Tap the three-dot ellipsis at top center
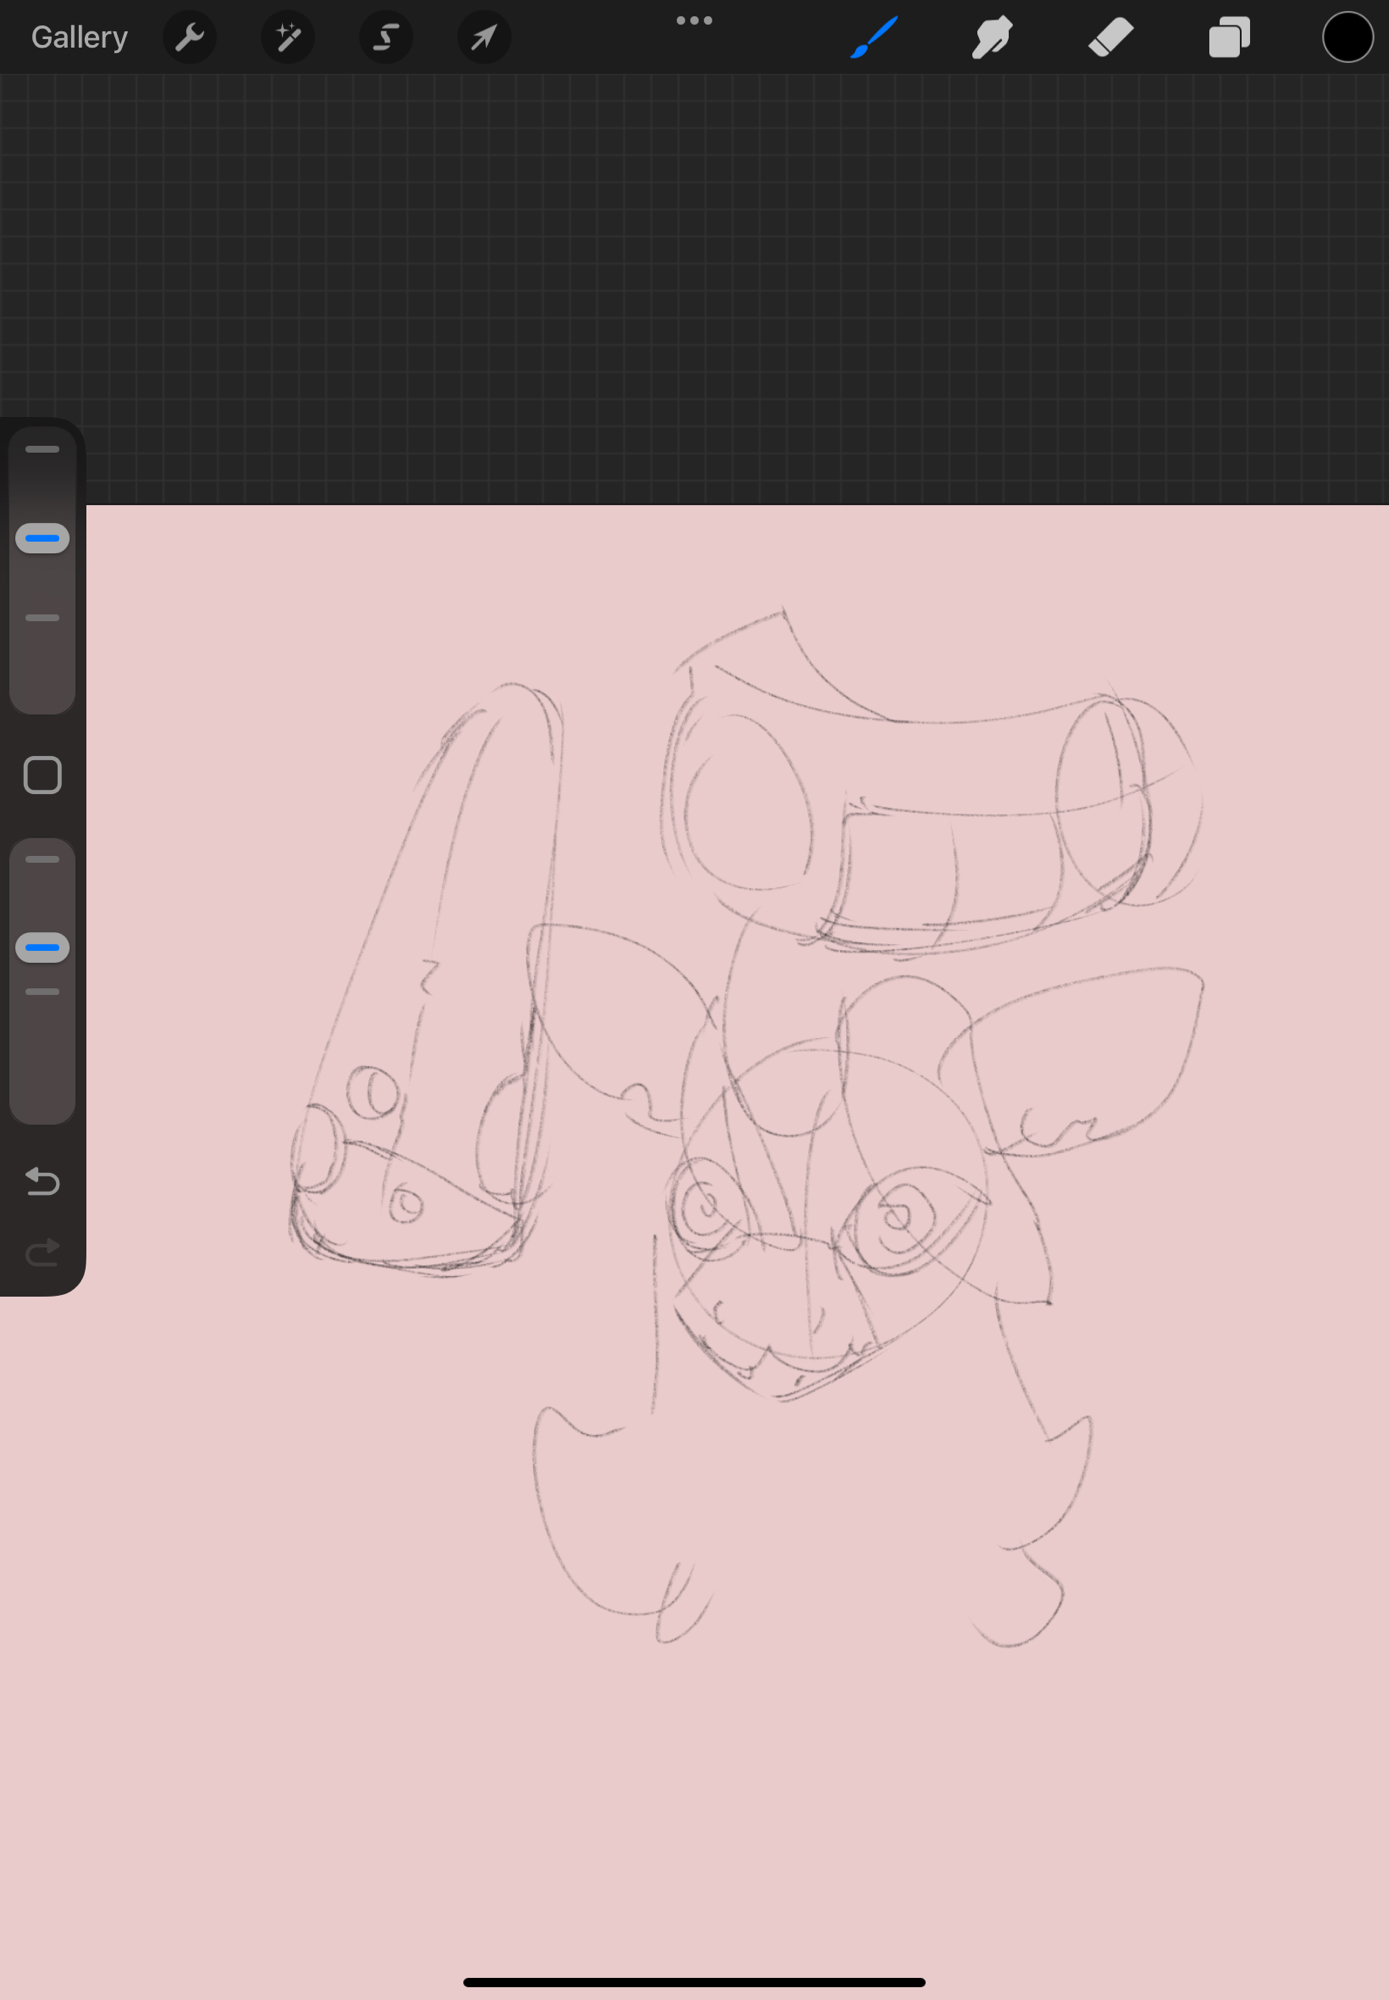 click(x=694, y=21)
